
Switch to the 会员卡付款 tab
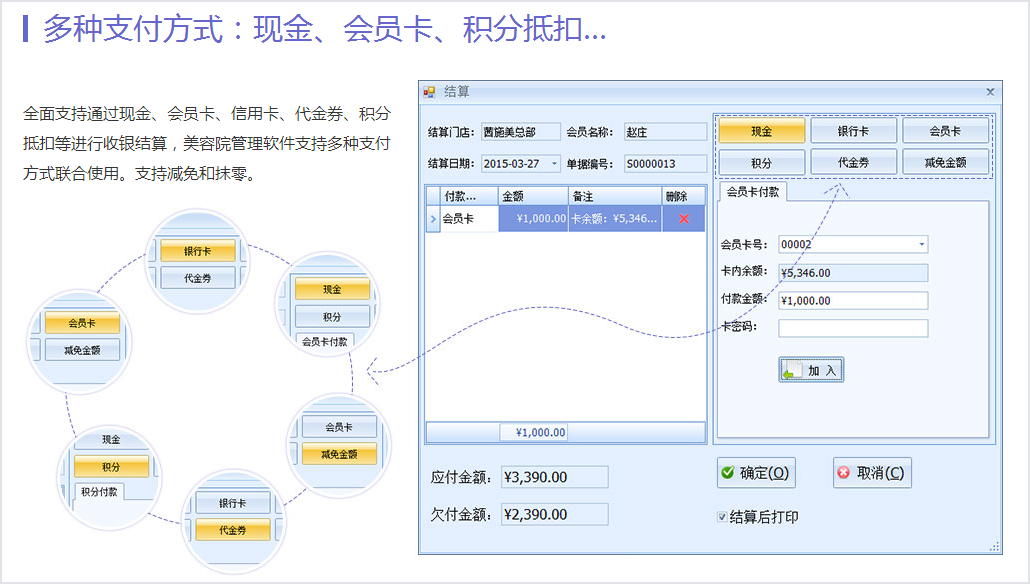tap(752, 192)
